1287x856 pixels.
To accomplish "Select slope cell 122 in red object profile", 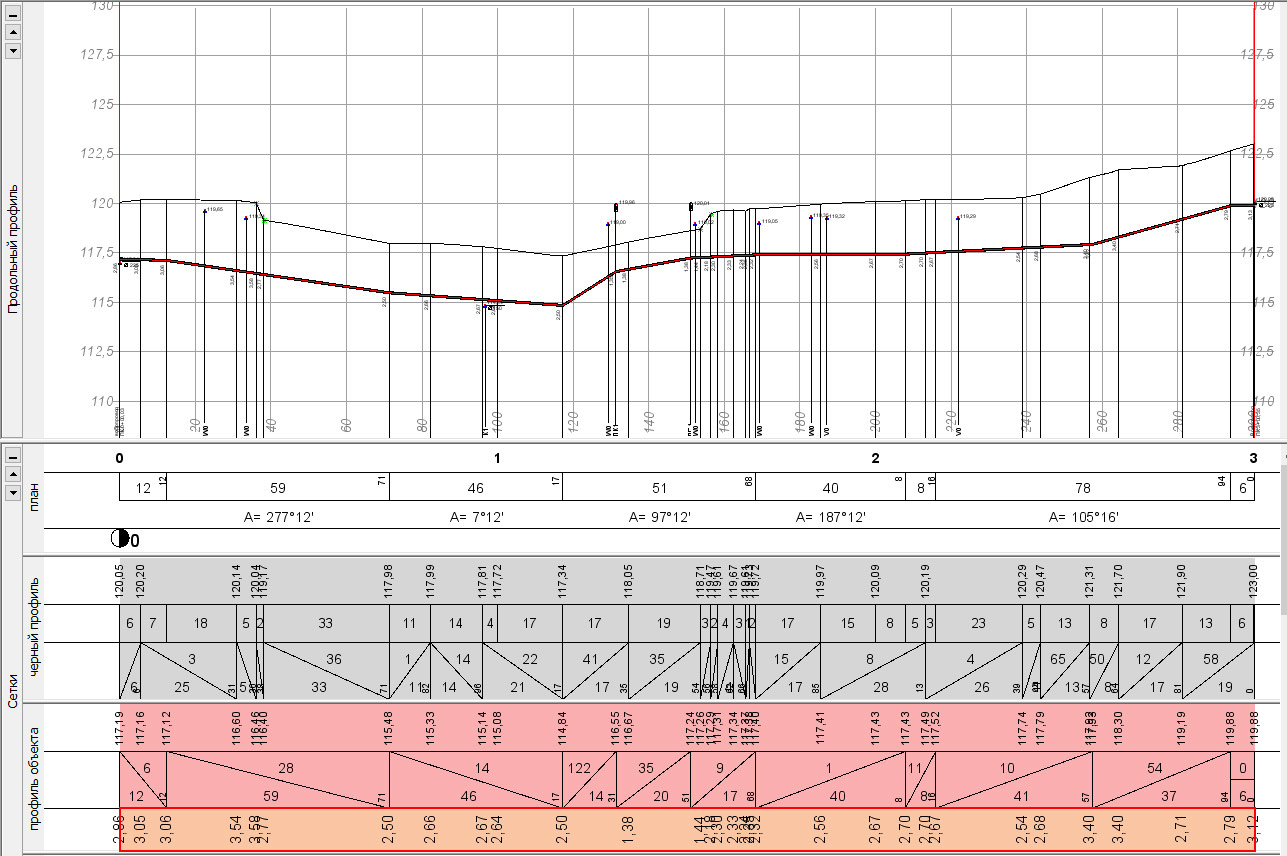I will [x=579, y=768].
